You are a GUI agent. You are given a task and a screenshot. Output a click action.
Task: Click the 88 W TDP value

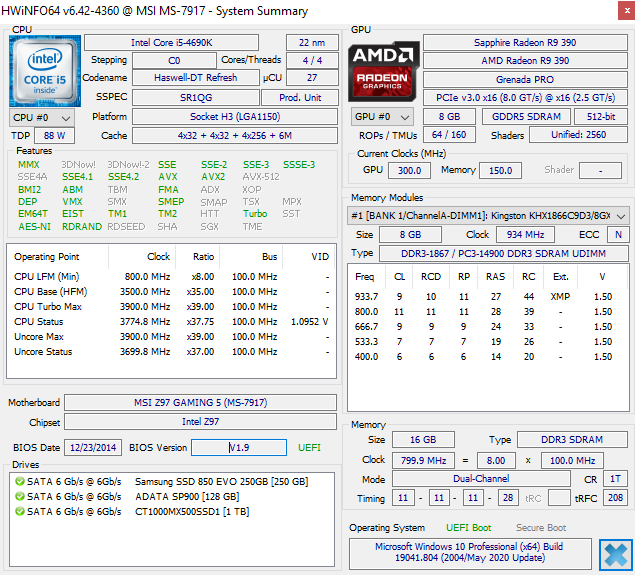tap(54, 136)
